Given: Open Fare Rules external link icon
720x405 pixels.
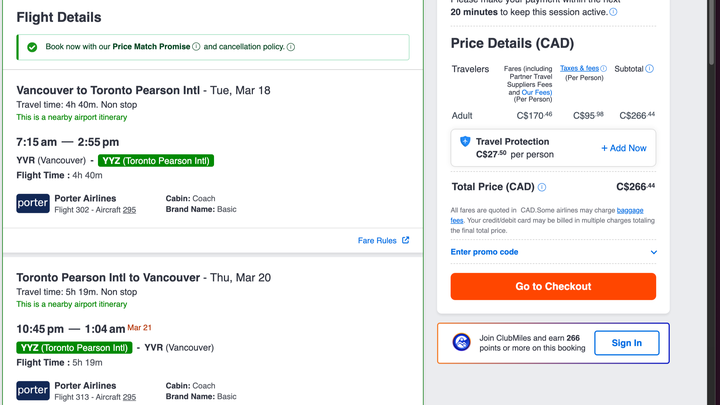Looking at the screenshot, I should point(405,240).
